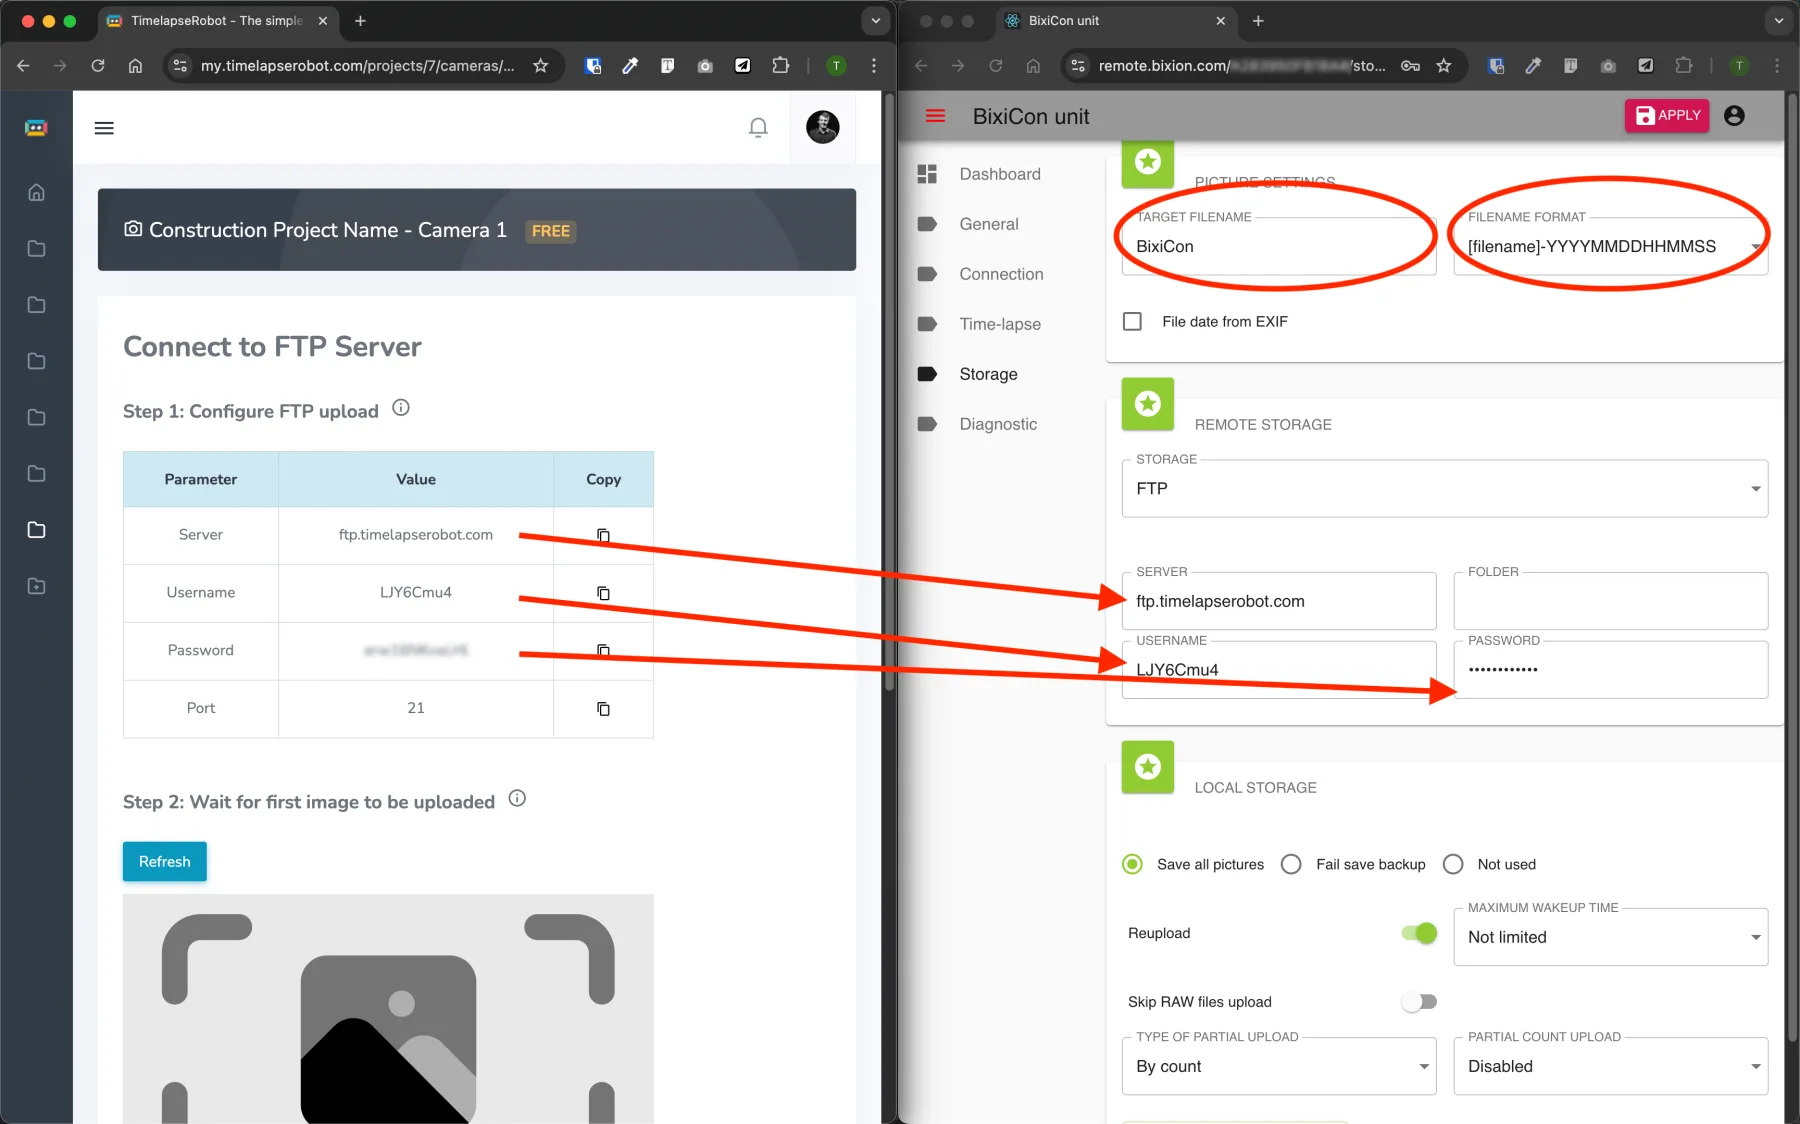Click the TimelapseRobot page vertical scrollbar
1800x1124 pixels.
coord(889,392)
